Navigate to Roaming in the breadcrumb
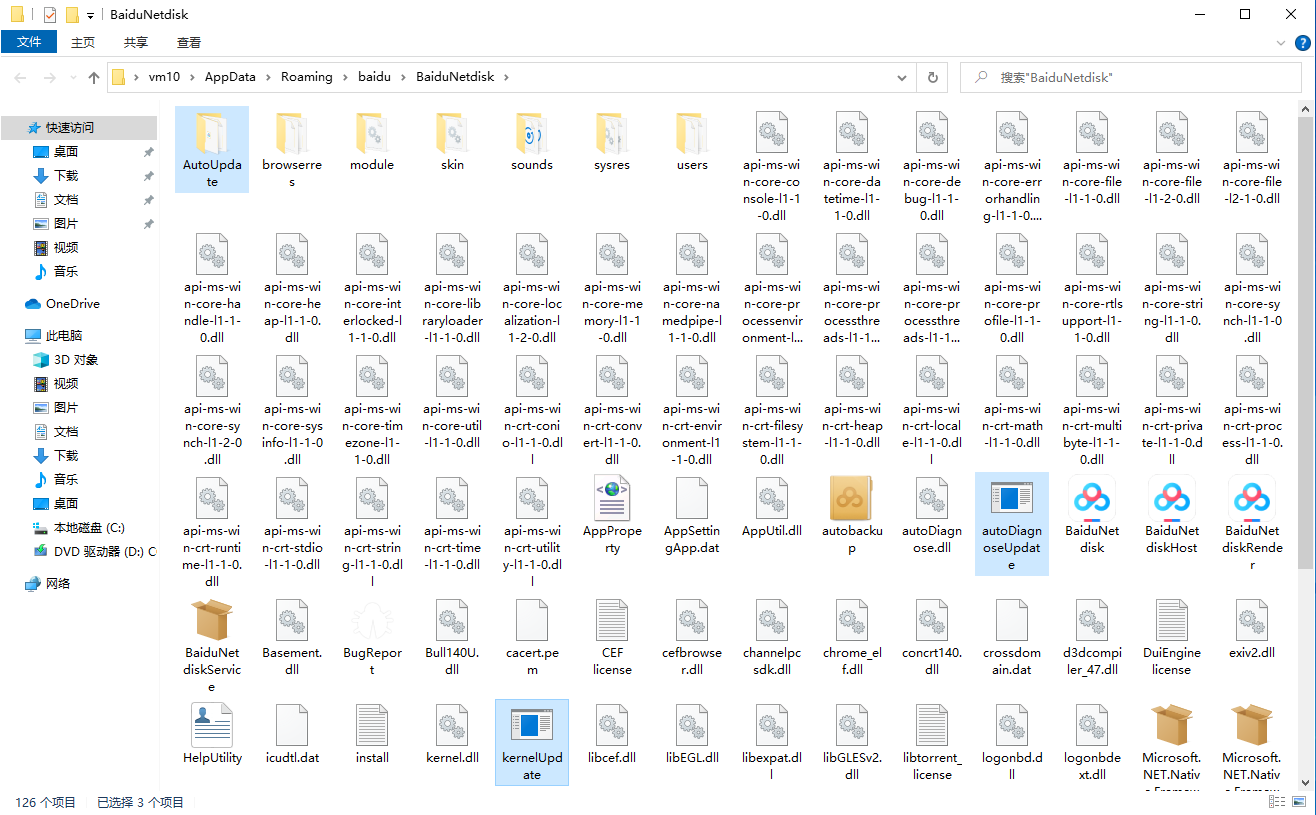 tap(307, 77)
